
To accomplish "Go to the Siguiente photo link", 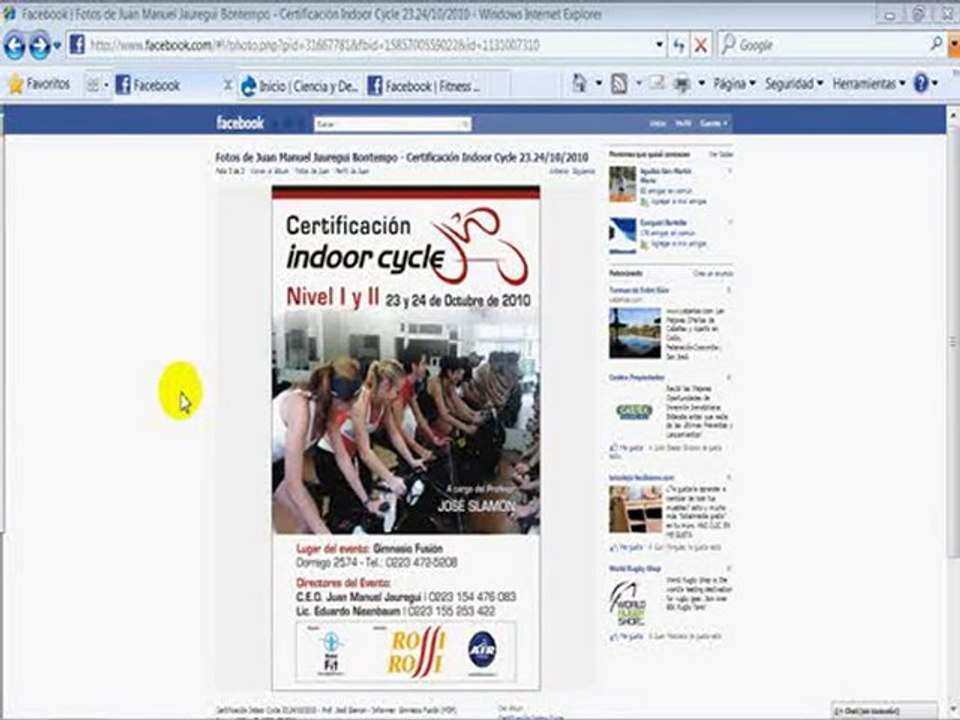I will tap(583, 171).
